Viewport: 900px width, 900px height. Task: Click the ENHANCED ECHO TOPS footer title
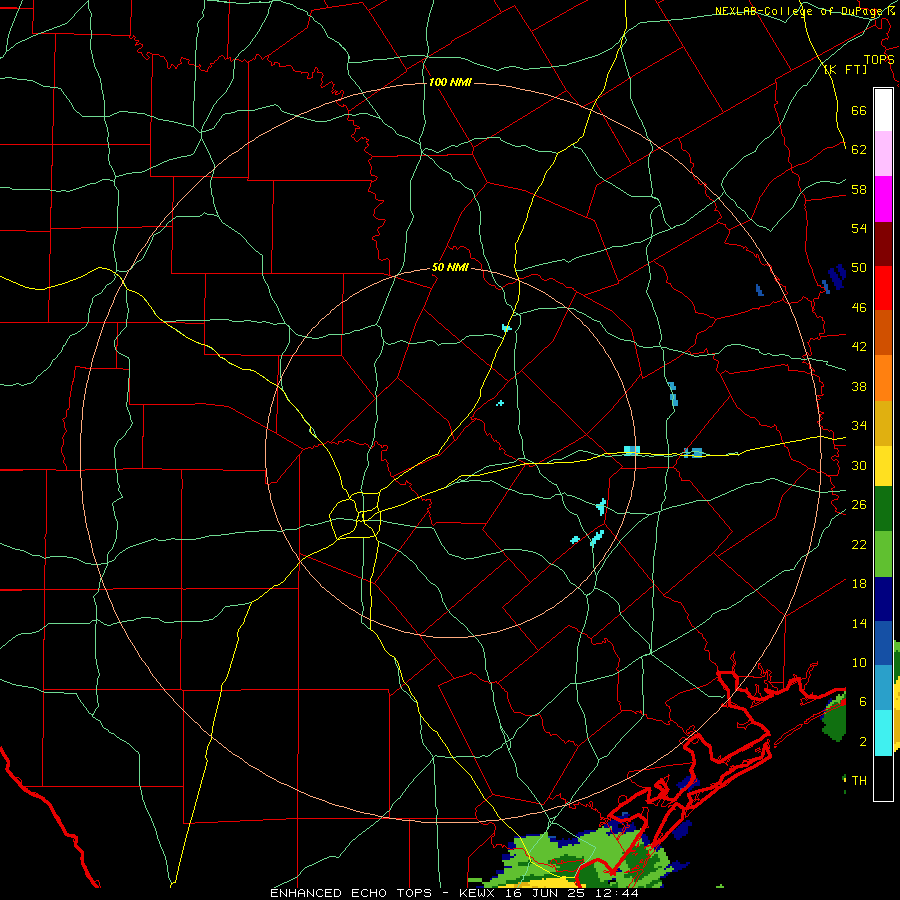tap(351, 893)
